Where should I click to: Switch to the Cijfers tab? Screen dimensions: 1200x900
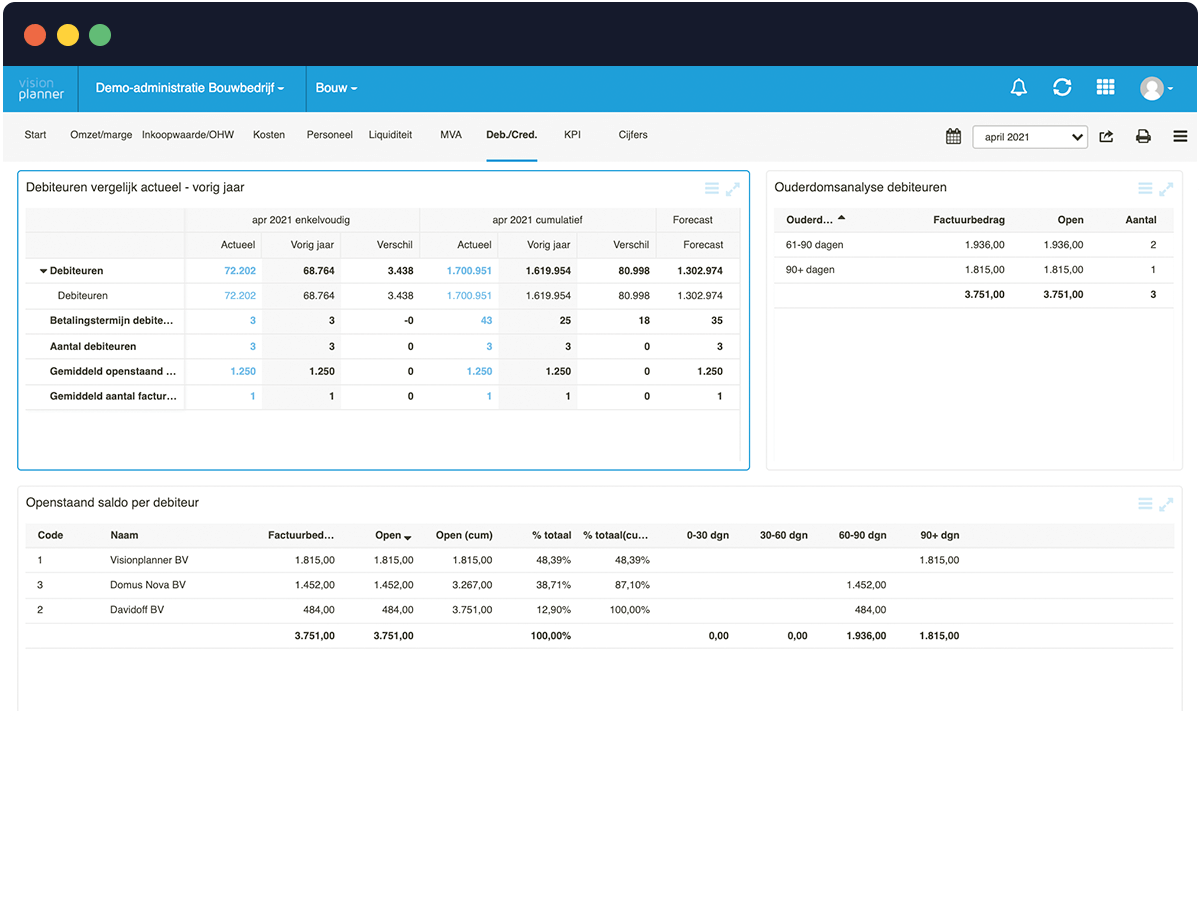(633, 135)
